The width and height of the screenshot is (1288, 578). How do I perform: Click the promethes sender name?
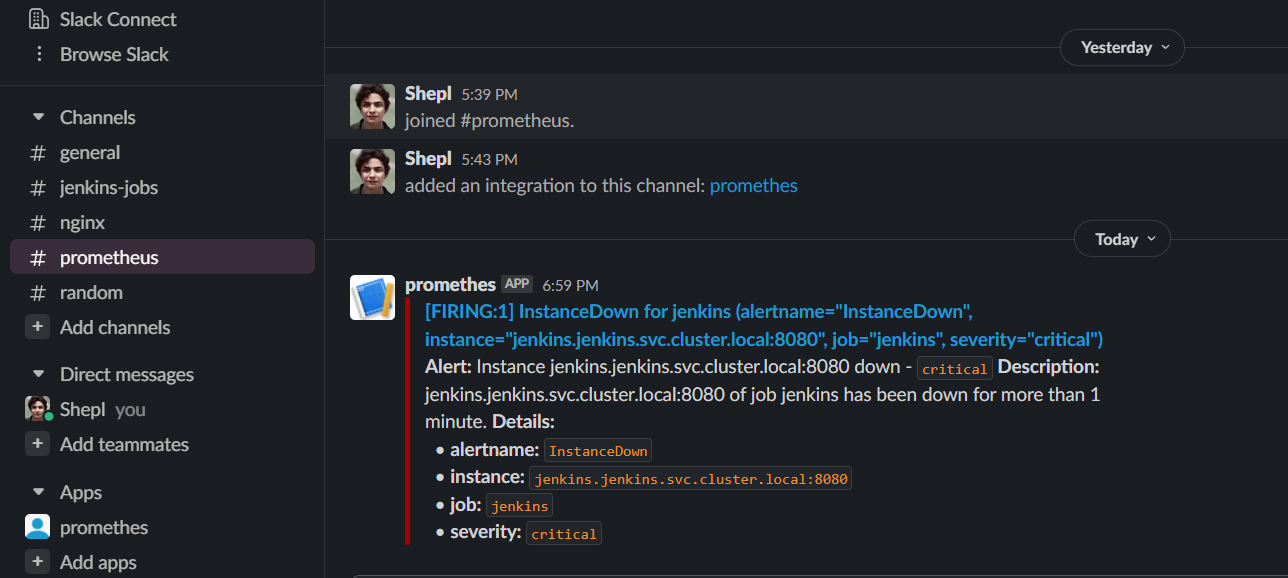(x=450, y=285)
